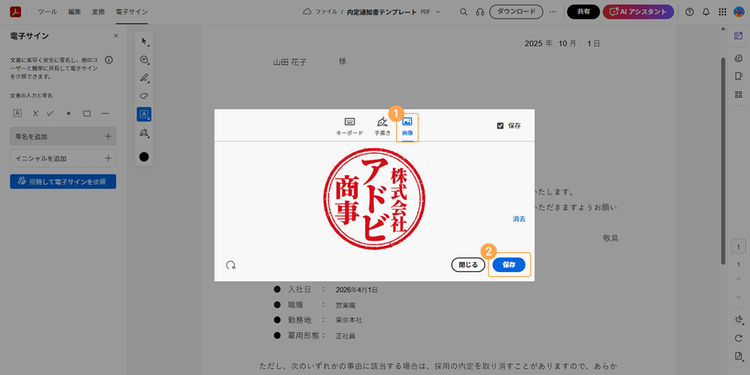Screen dimensions: 750x375
Task: Select the rounded rectangle fill tool
Action: (x=87, y=113)
